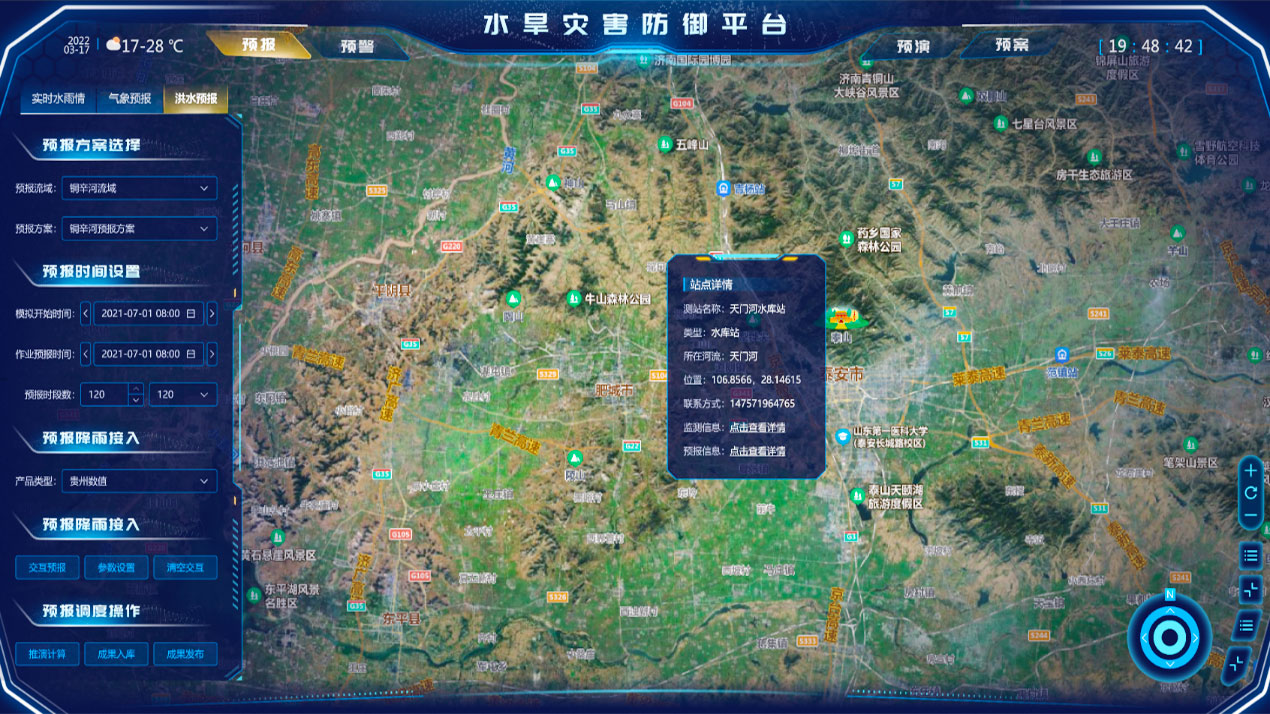Expand the 预报方案 dropdown
Screen dimensions: 1270x714
pos(139,228)
